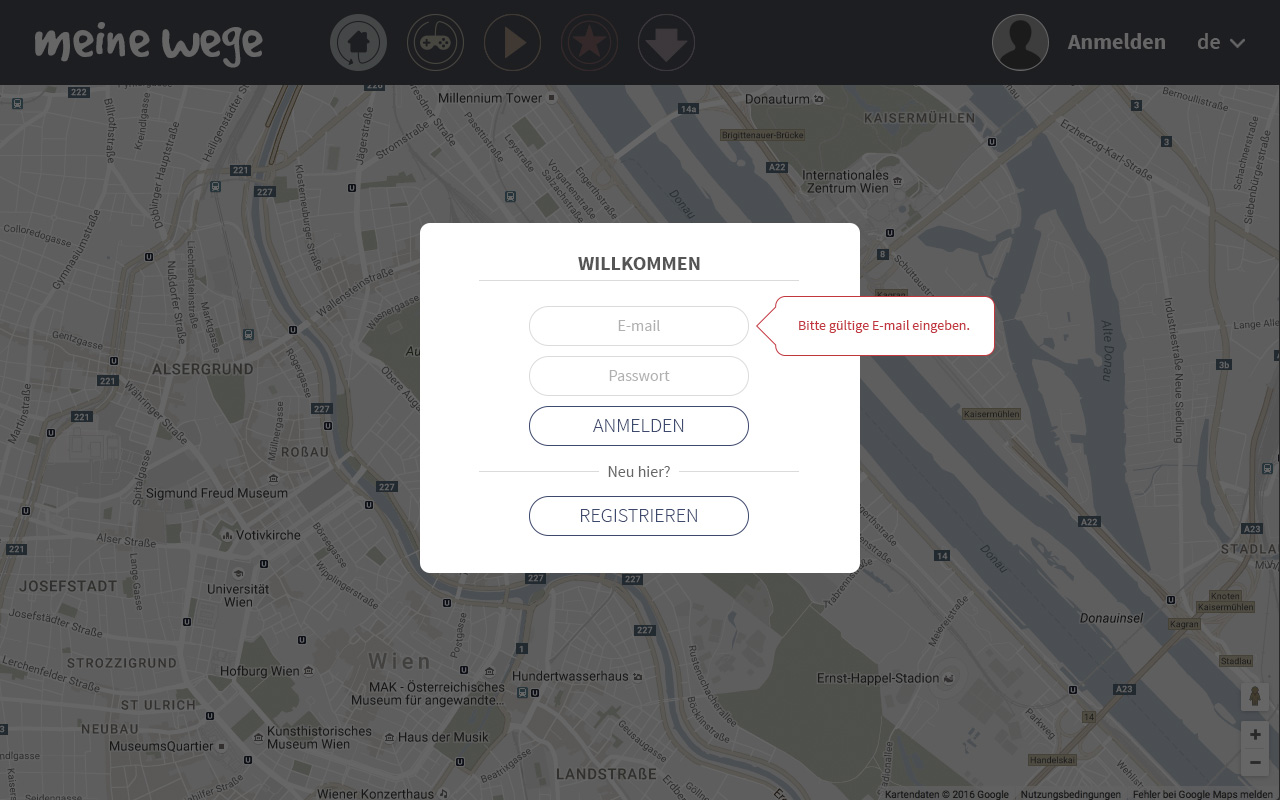Click the Sigmund Freud Museum map label

click(217, 493)
